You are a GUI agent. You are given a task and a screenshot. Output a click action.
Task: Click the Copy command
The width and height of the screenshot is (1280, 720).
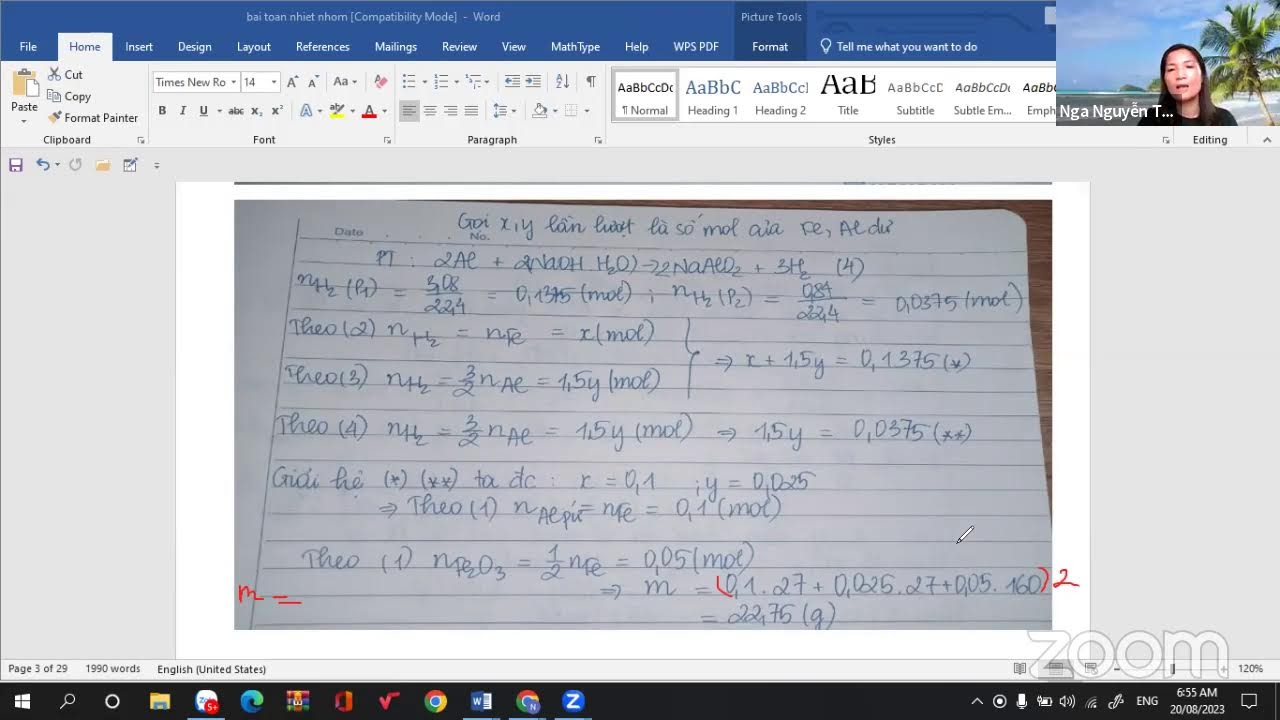(x=69, y=96)
